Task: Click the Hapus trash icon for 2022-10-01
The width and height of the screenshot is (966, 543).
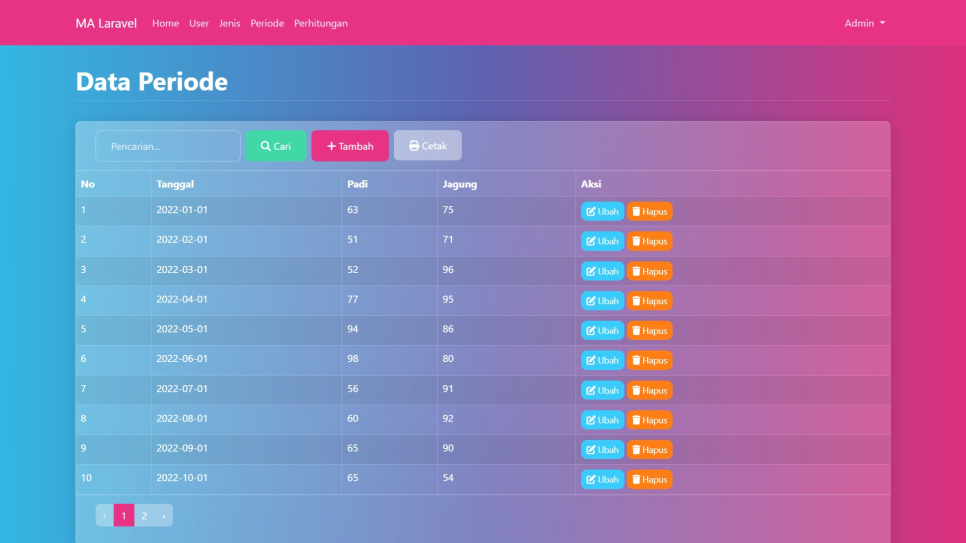Action: click(x=636, y=480)
